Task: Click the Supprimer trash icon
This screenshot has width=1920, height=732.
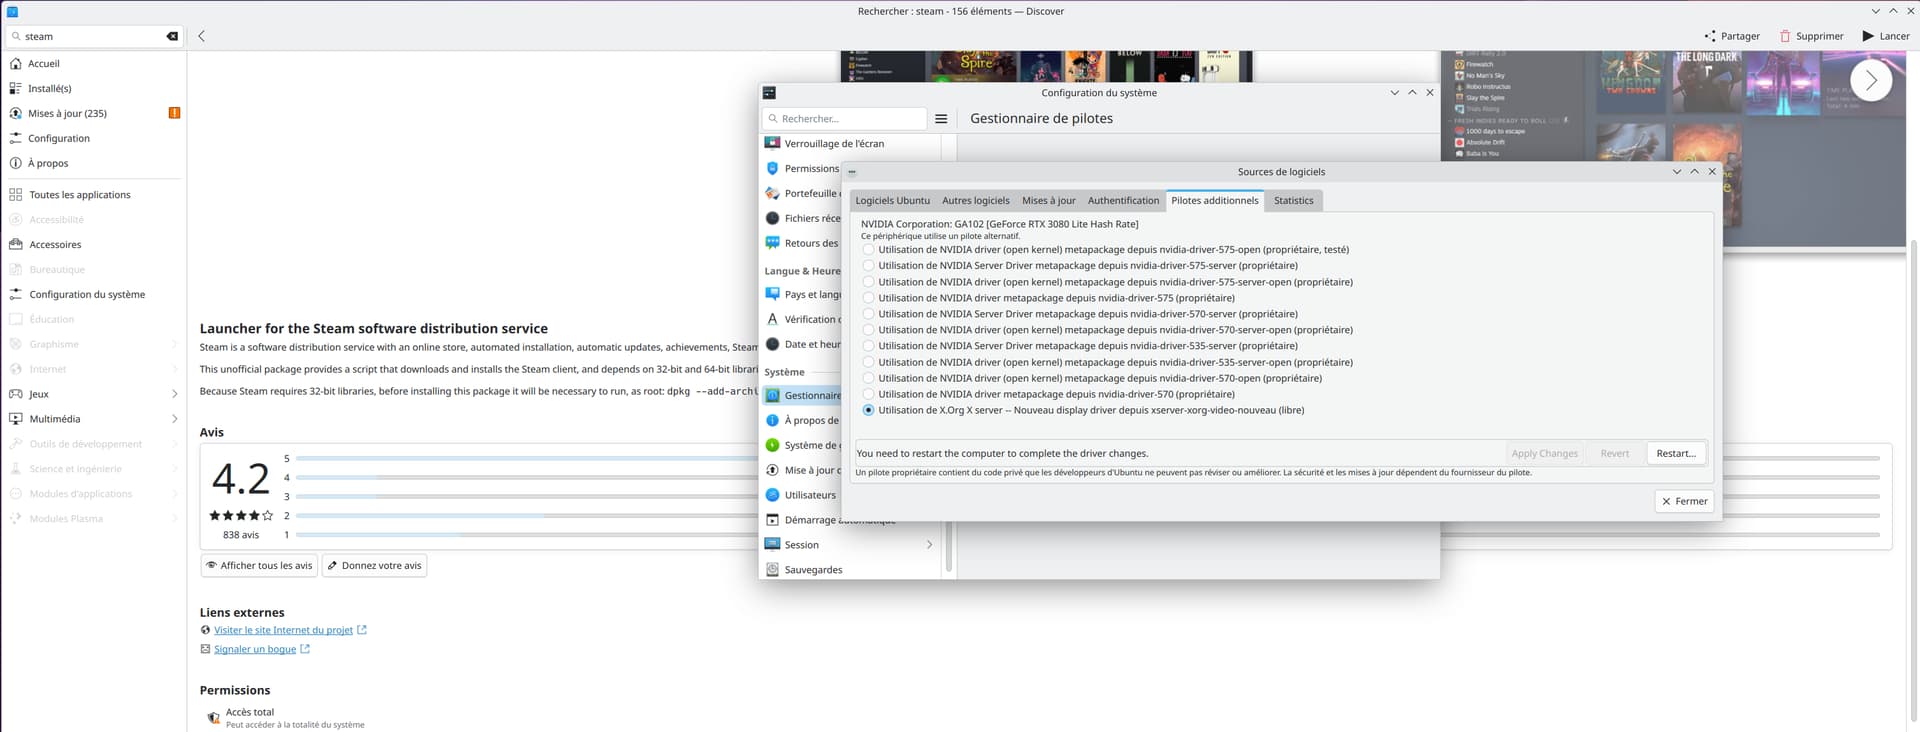Action: [1785, 36]
